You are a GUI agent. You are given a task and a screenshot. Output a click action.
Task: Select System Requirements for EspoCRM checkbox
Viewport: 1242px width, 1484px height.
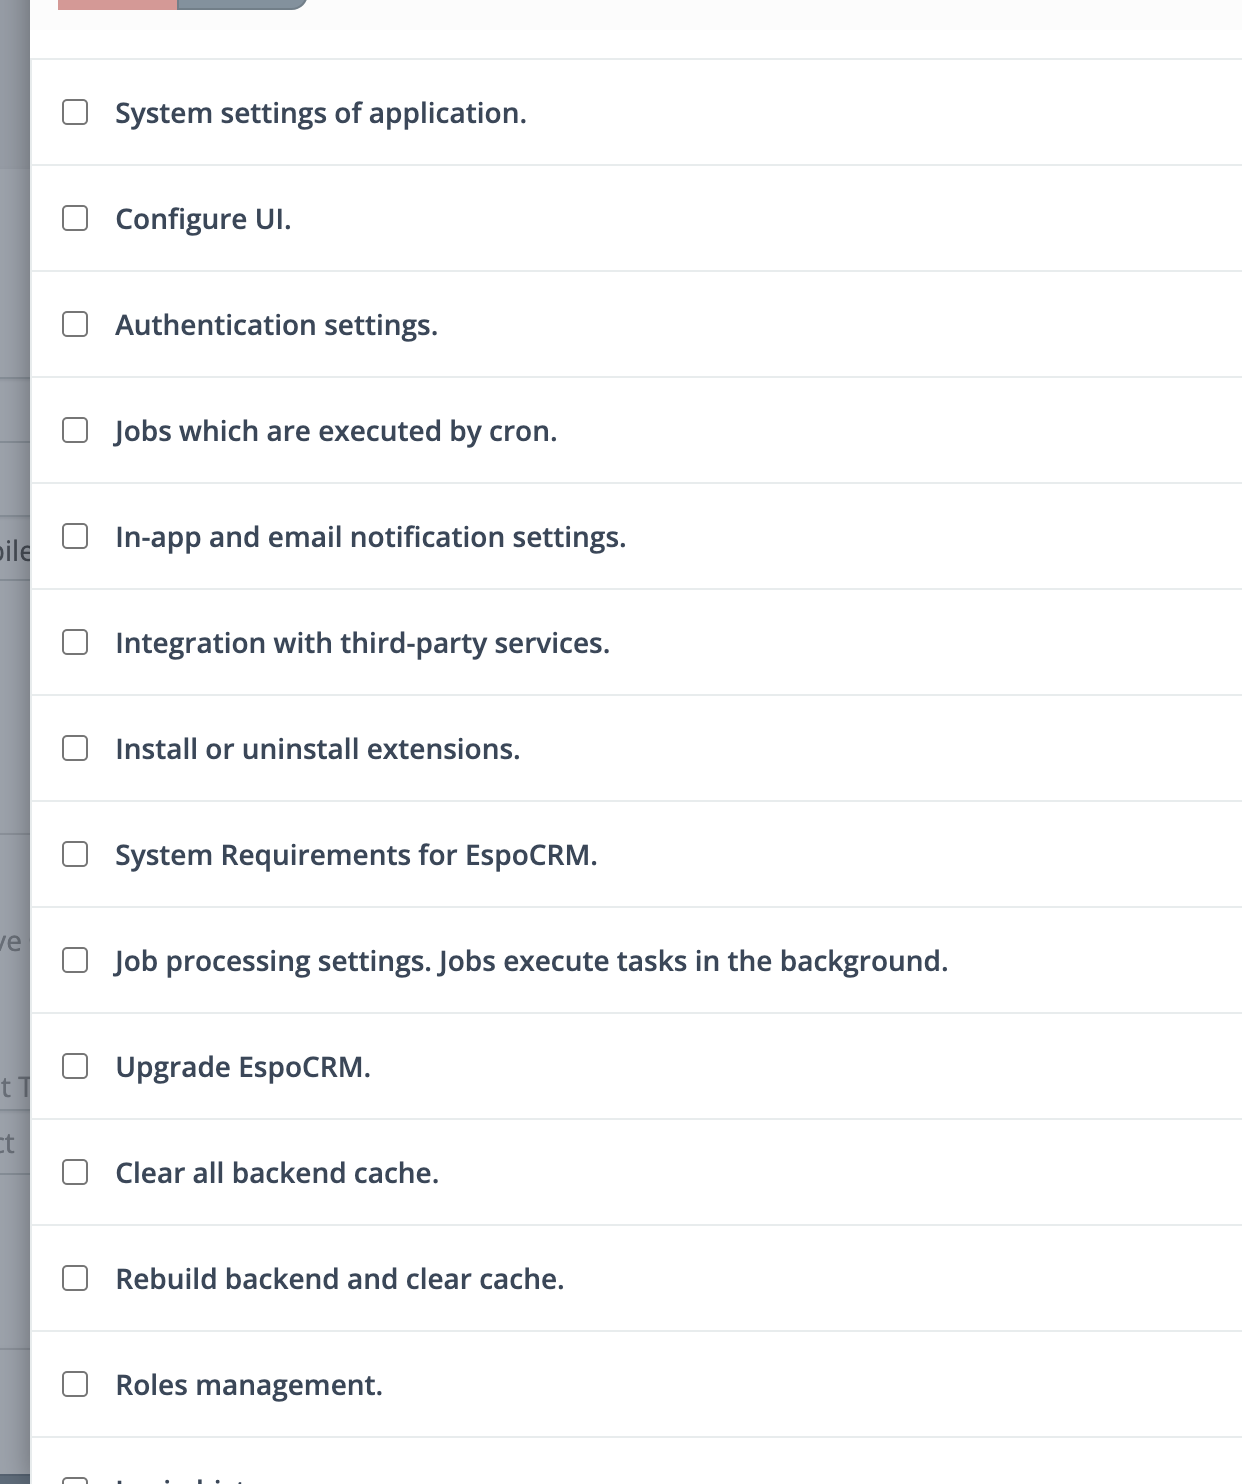pyautogui.click(x=75, y=854)
